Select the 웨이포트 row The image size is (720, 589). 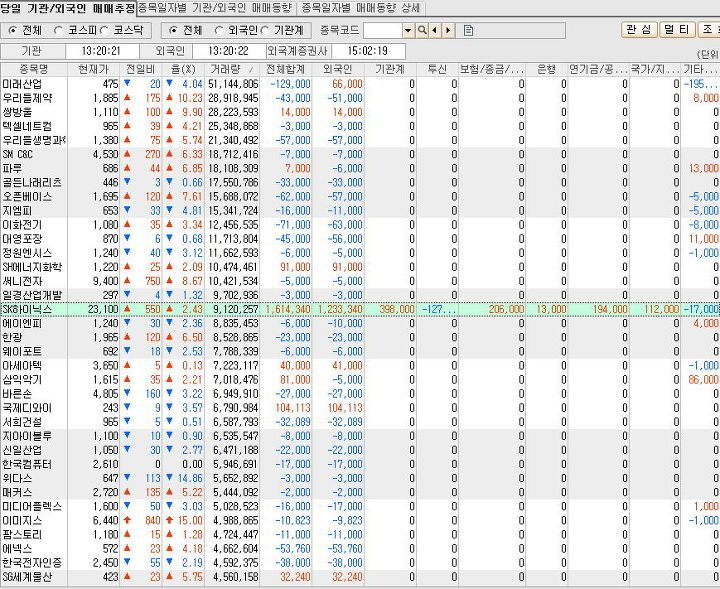[360, 352]
